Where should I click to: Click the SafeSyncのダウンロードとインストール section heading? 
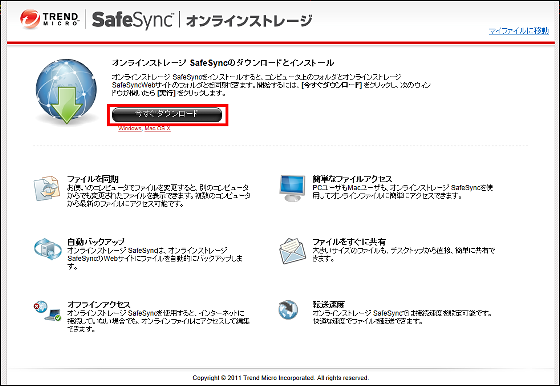coord(223,63)
